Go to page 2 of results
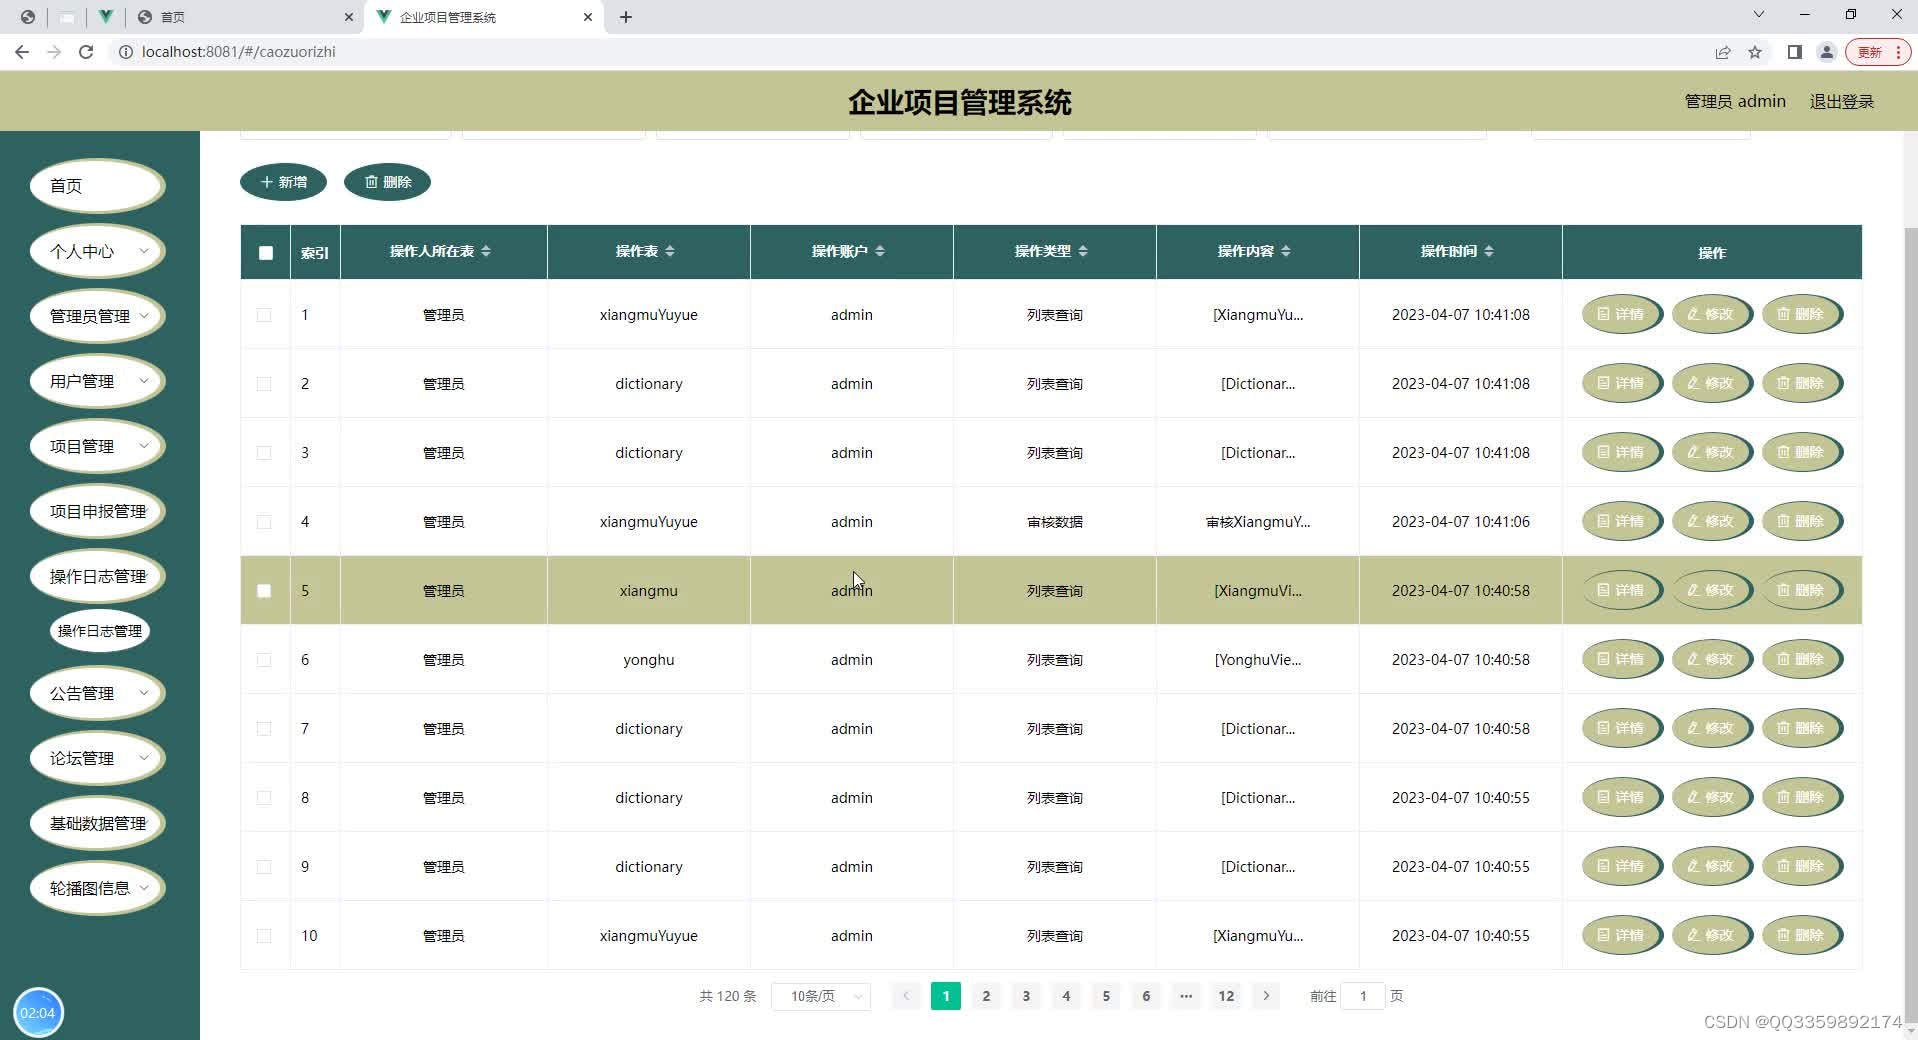The width and height of the screenshot is (1918, 1040). [x=986, y=996]
